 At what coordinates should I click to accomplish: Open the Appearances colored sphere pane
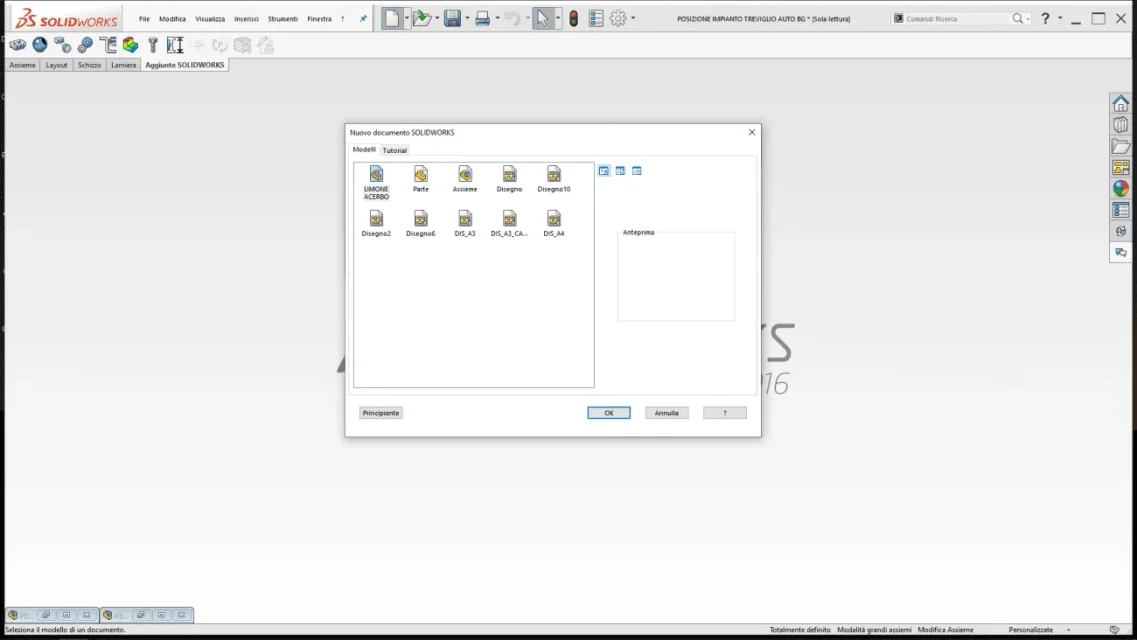point(1120,188)
